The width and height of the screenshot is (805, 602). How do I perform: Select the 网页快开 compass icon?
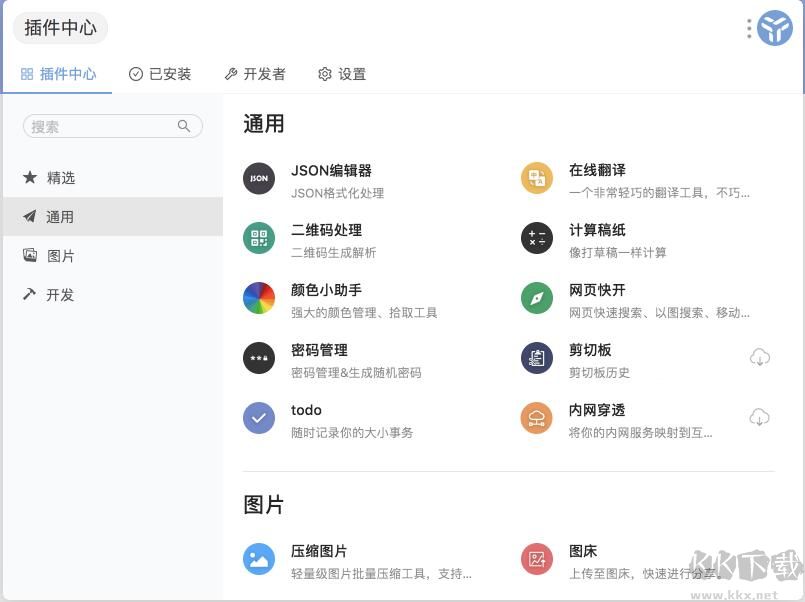pos(536,298)
